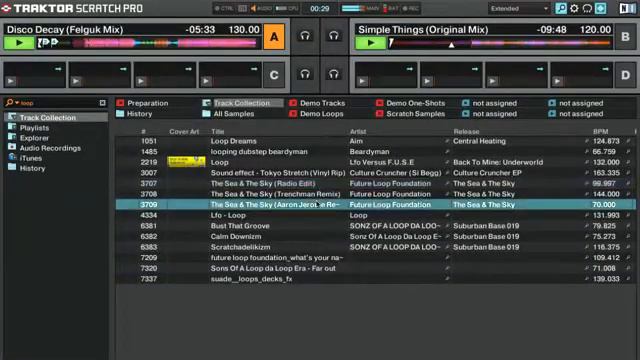
Task: Toggle maximized browser magnifier icon
Action: coord(561,8)
